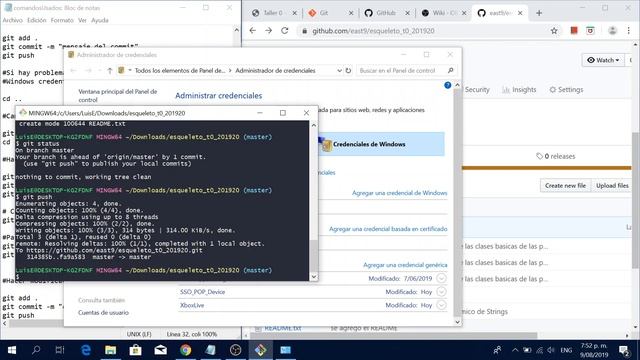Open GitHub Security tab
Viewport: 640px width, 360px height.
pos(477,89)
